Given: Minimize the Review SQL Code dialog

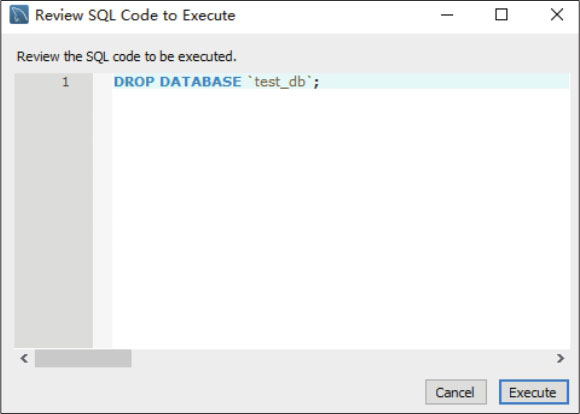Looking at the screenshot, I should [x=447, y=15].
